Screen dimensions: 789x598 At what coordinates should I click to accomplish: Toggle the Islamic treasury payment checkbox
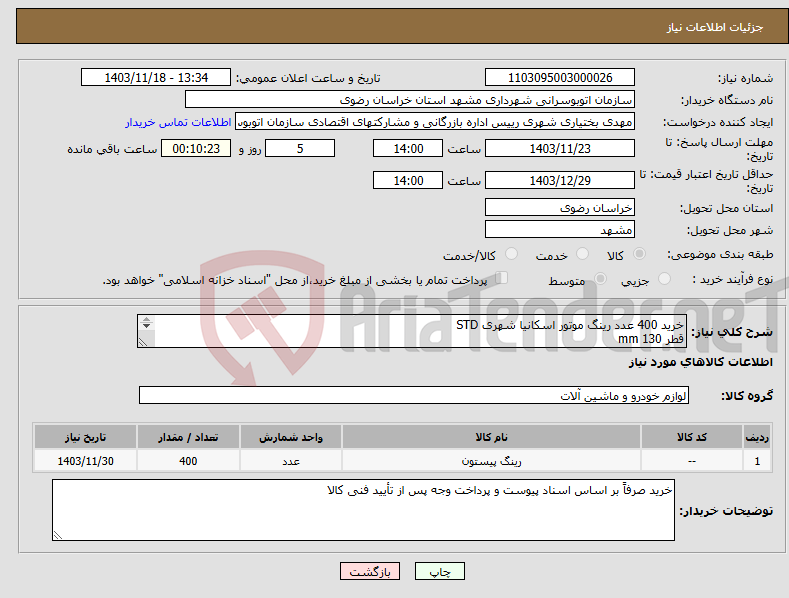pyautogui.click(x=502, y=277)
